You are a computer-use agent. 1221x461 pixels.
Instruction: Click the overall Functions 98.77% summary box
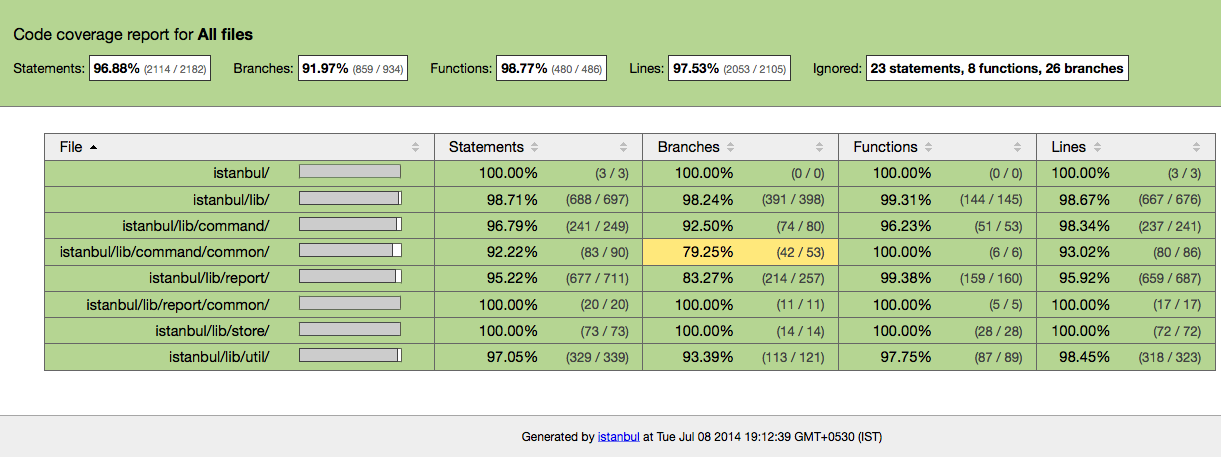tap(552, 69)
